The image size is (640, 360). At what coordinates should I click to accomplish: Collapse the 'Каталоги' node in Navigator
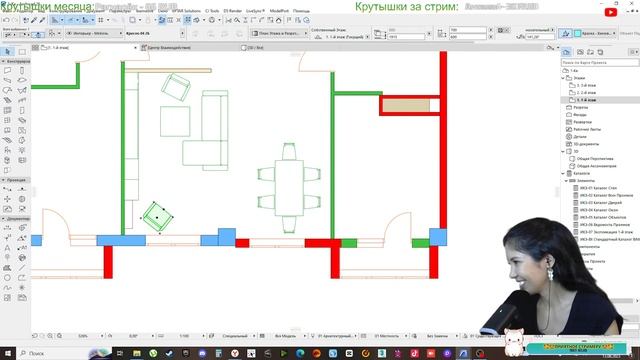point(563,173)
